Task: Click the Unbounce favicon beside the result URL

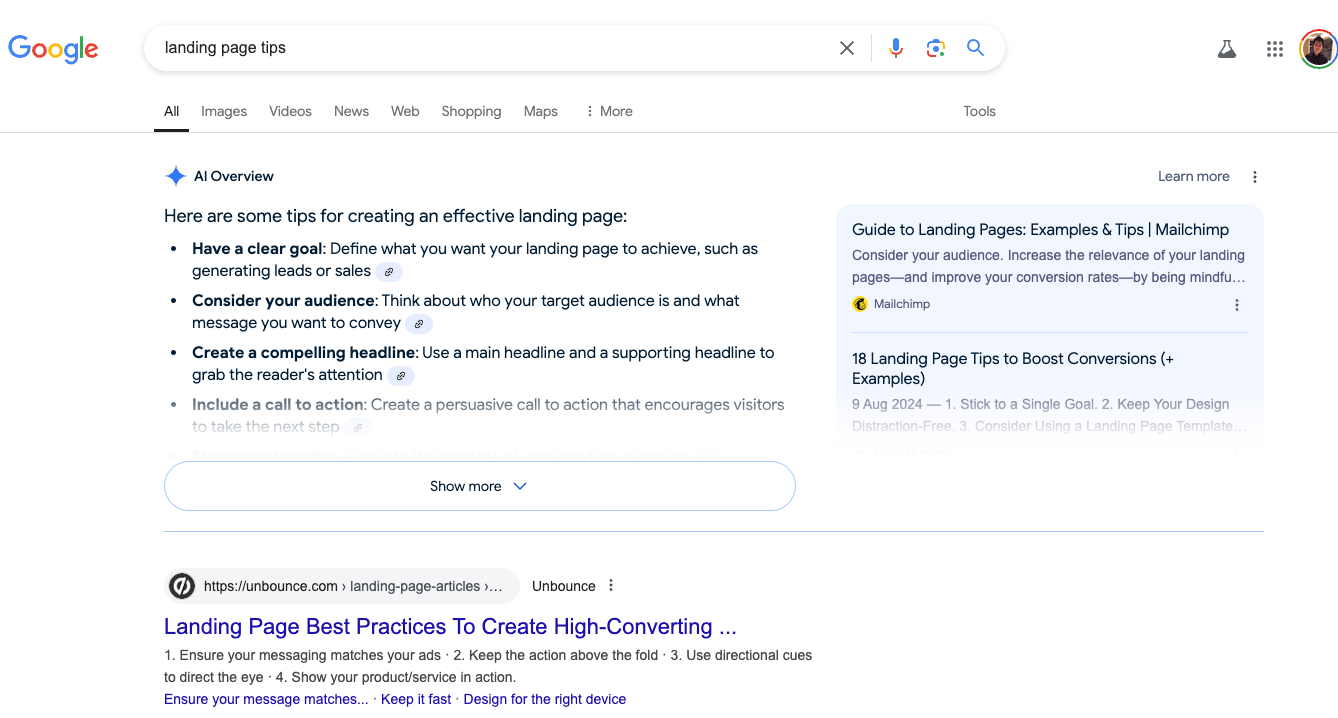Action: (x=181, y=585)
